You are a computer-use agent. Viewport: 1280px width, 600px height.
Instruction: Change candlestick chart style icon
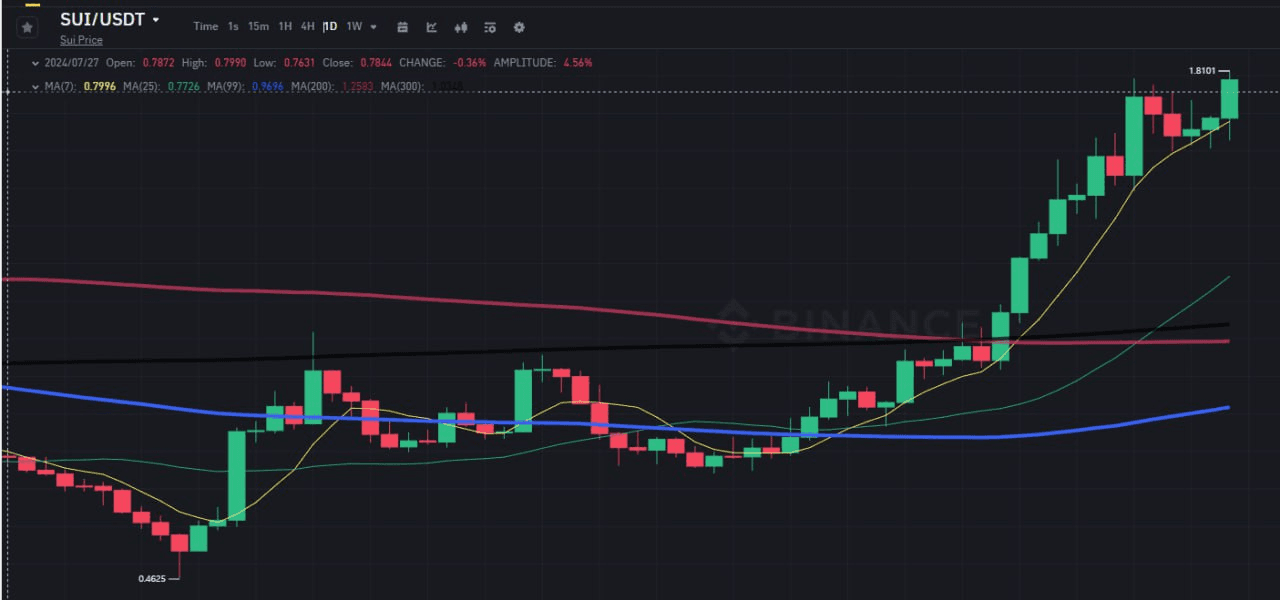pos(460,27)
